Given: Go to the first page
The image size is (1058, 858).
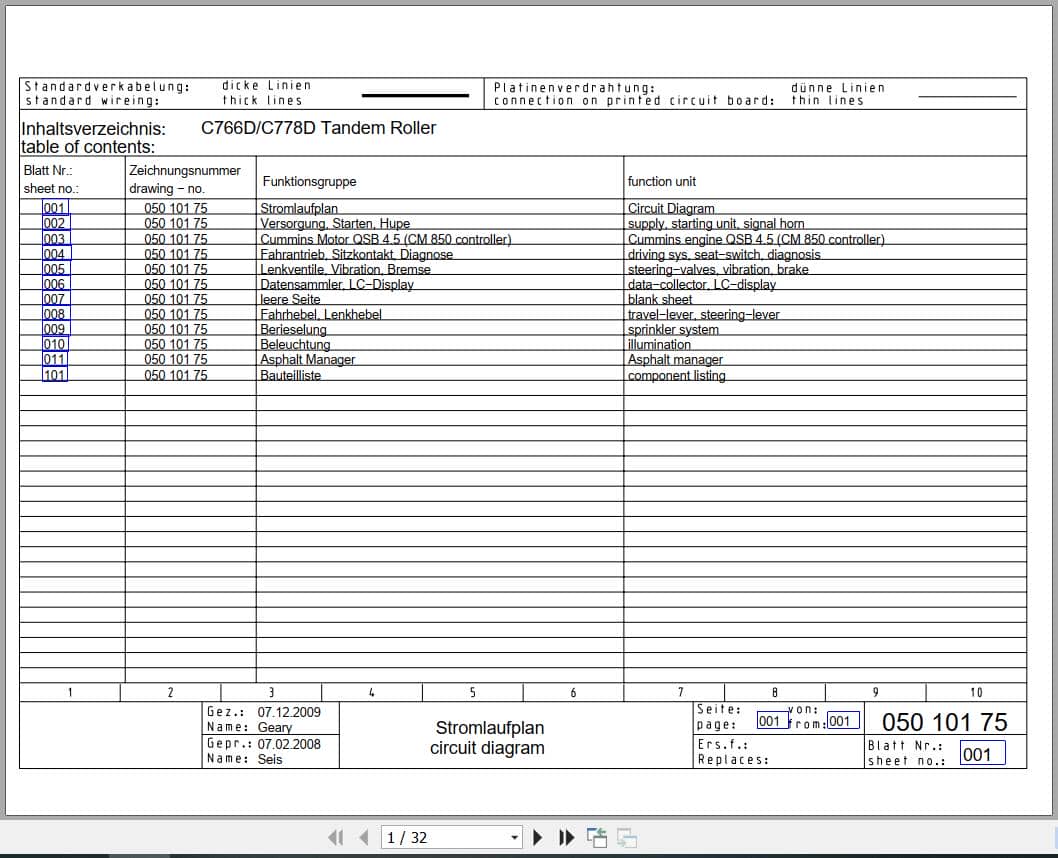Looking at the screenshot, I should [x=335, y=838].
